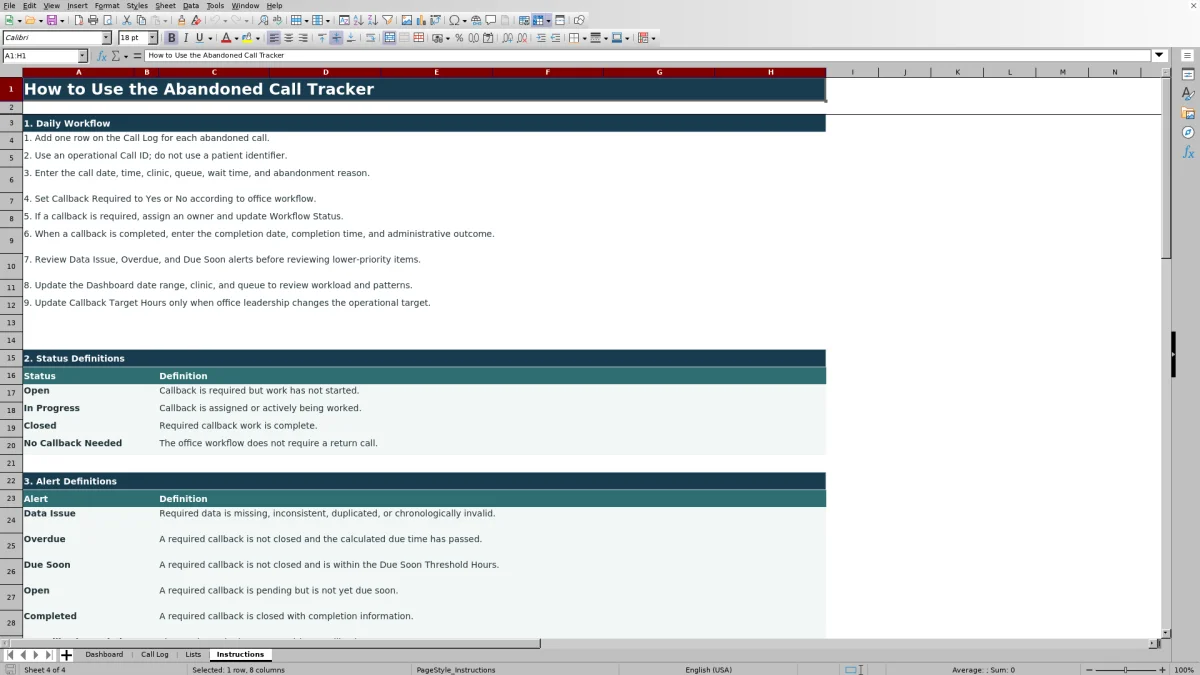
Task: Click the Undo arrow icon
Action: pyautogui.click(x=215, y=20)
